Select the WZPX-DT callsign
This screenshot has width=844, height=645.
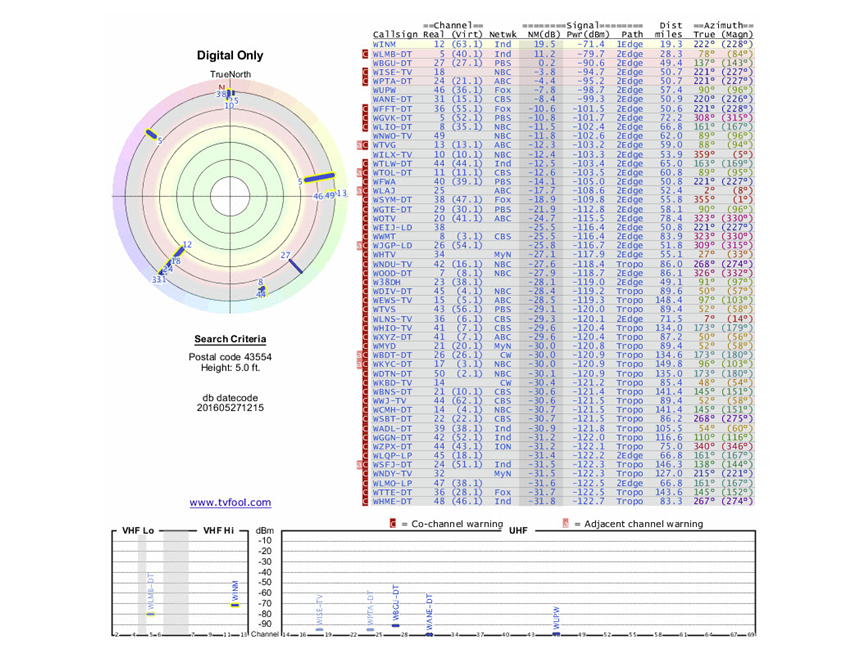point(392,447)
